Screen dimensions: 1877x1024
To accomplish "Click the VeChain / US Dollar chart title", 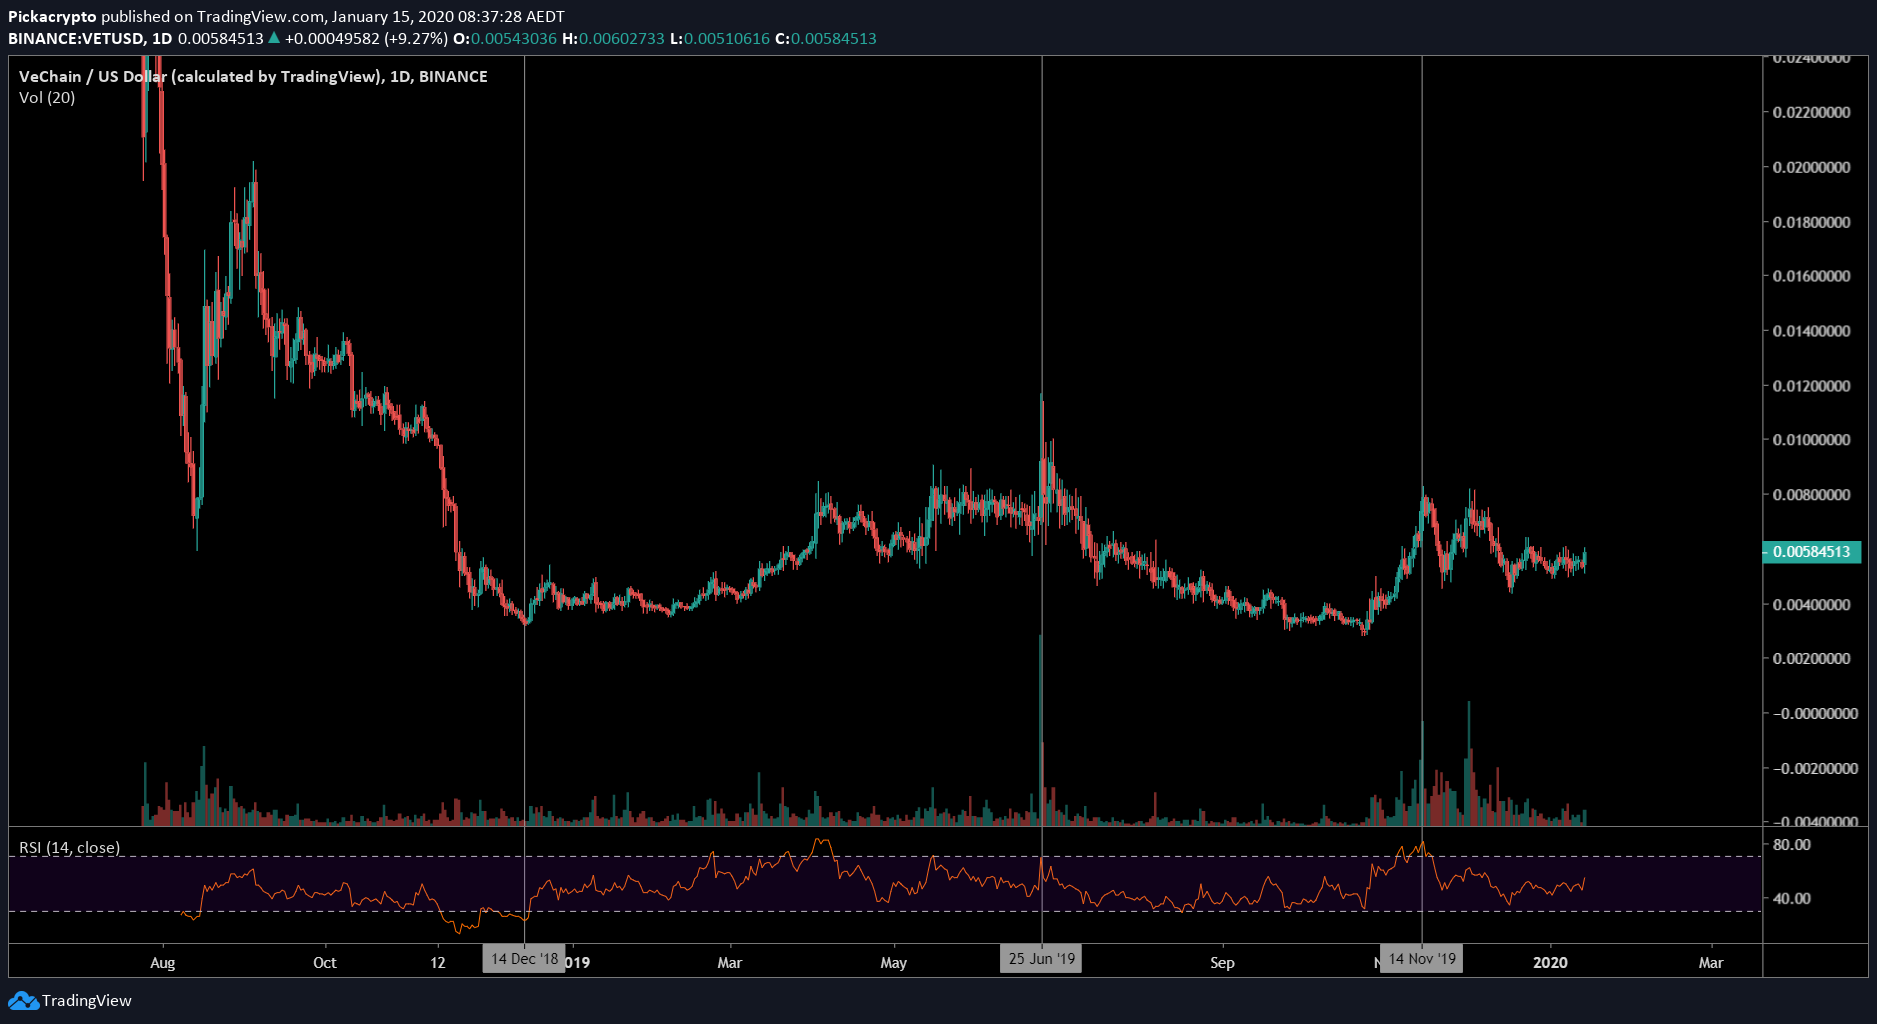I will (253, 76).
